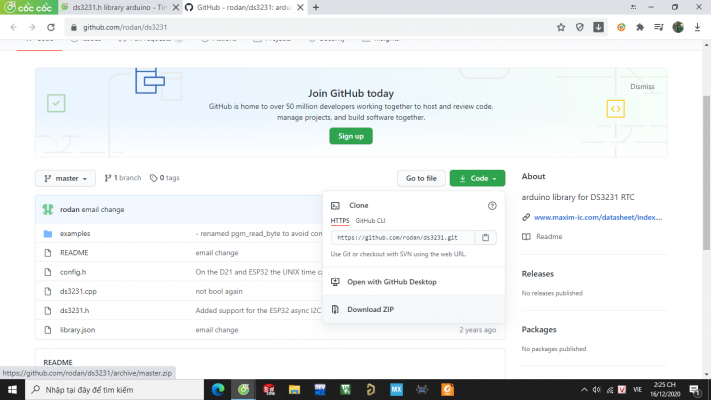This screenshot has width=711, height=400.
Task: Open the MX app in the taskbar
Action: click(x=396, y=390)
